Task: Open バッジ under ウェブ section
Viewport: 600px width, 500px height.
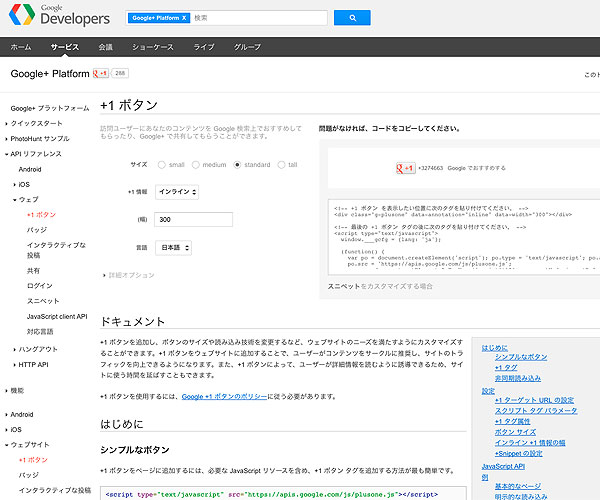Action: click(x=37, y=230)
